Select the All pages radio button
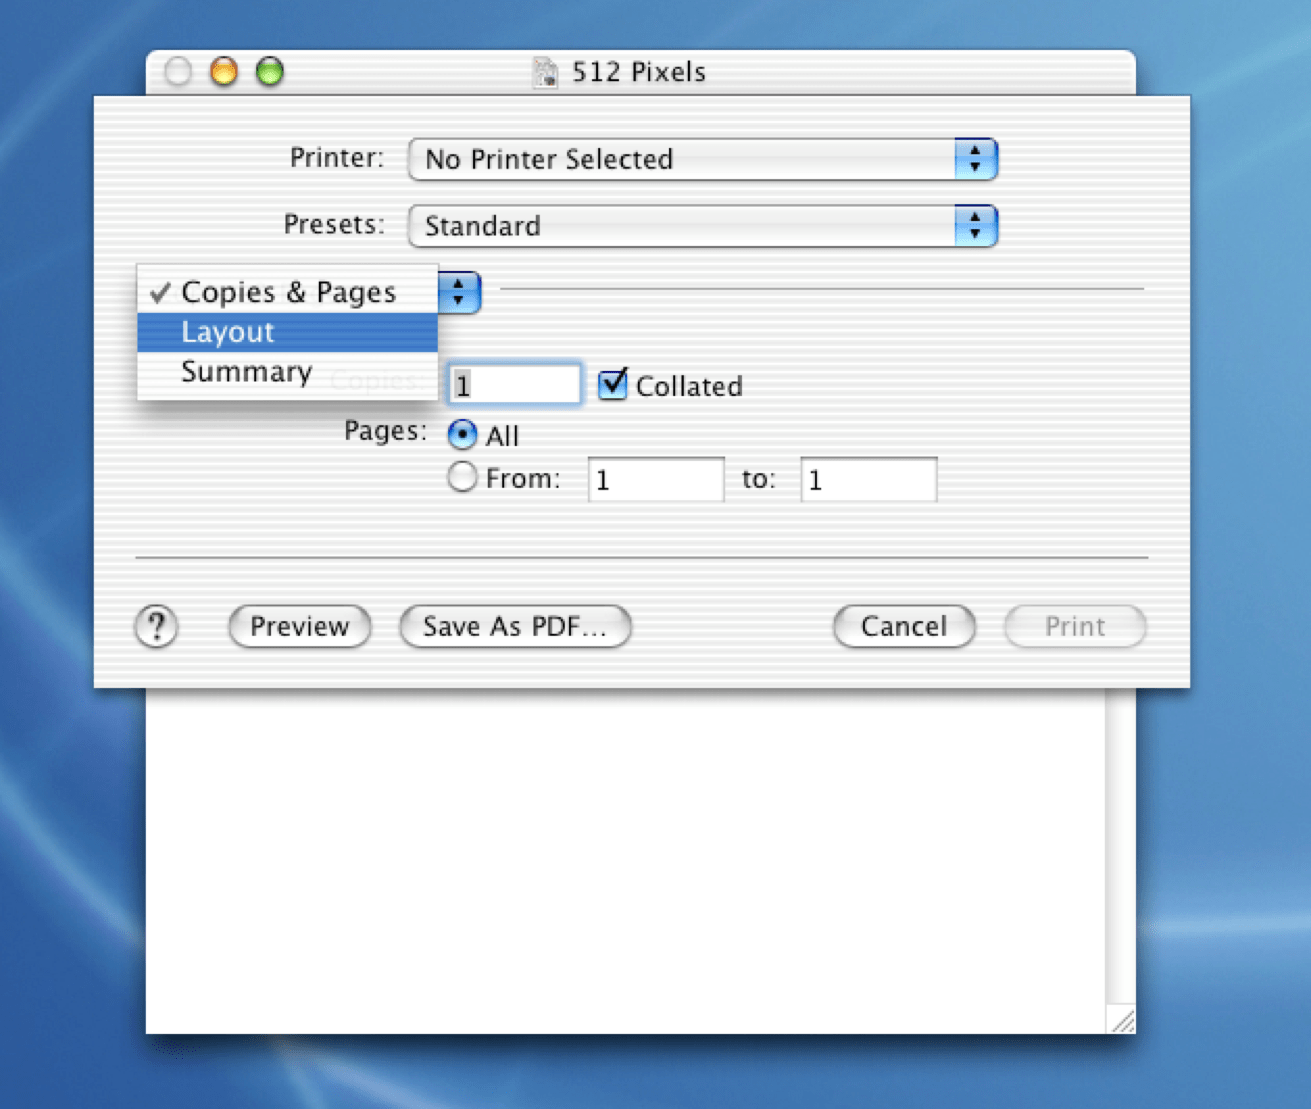Screen dimensions: 1311x1109 click(x=462, y=435)
